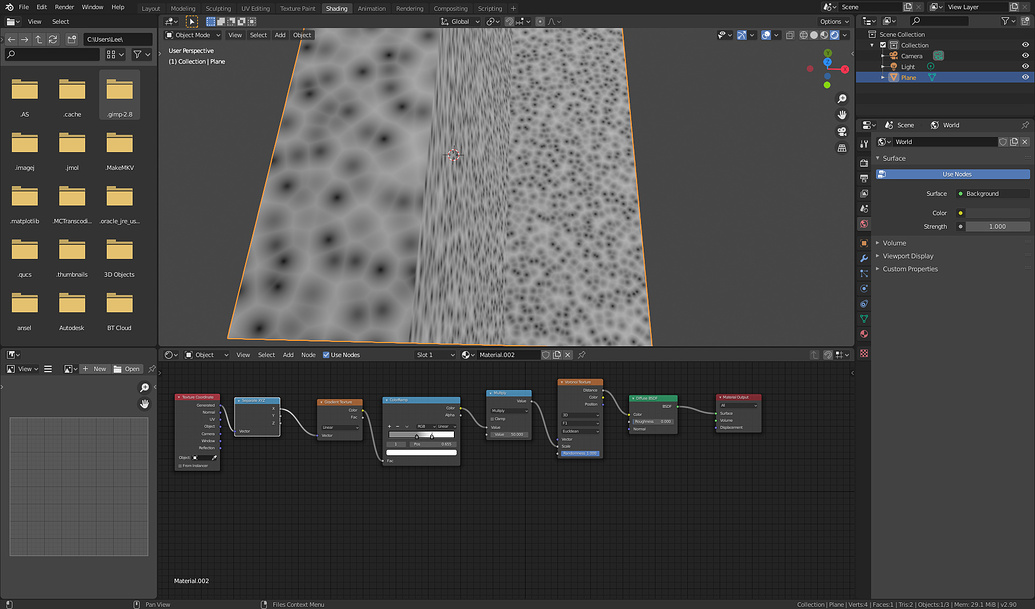Image resolution: width=1035 pixels, height=609 pixels.
Task: Select the tweak select tool arrow
Action: coord(192,22)
